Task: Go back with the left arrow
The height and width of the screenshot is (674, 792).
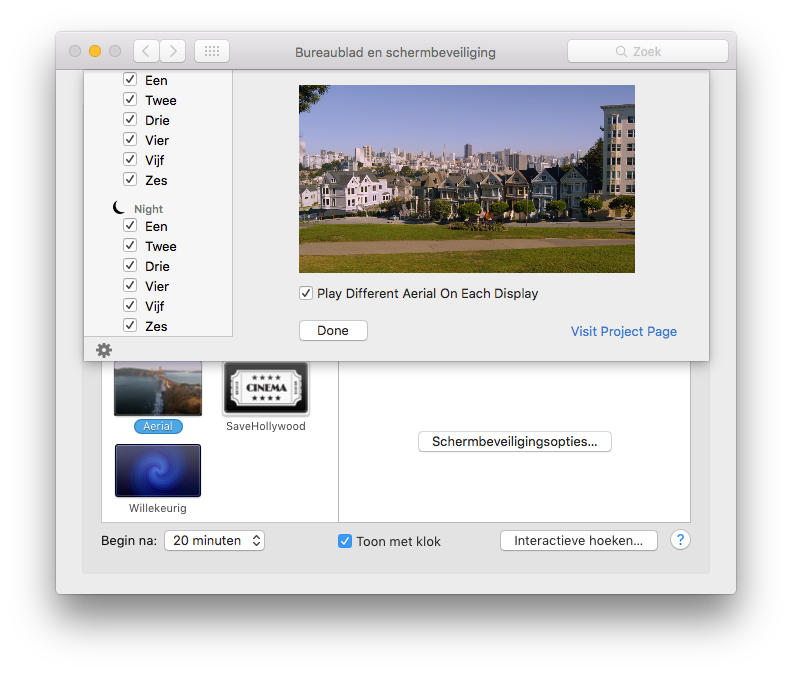Action: click(x=146, y=51)
